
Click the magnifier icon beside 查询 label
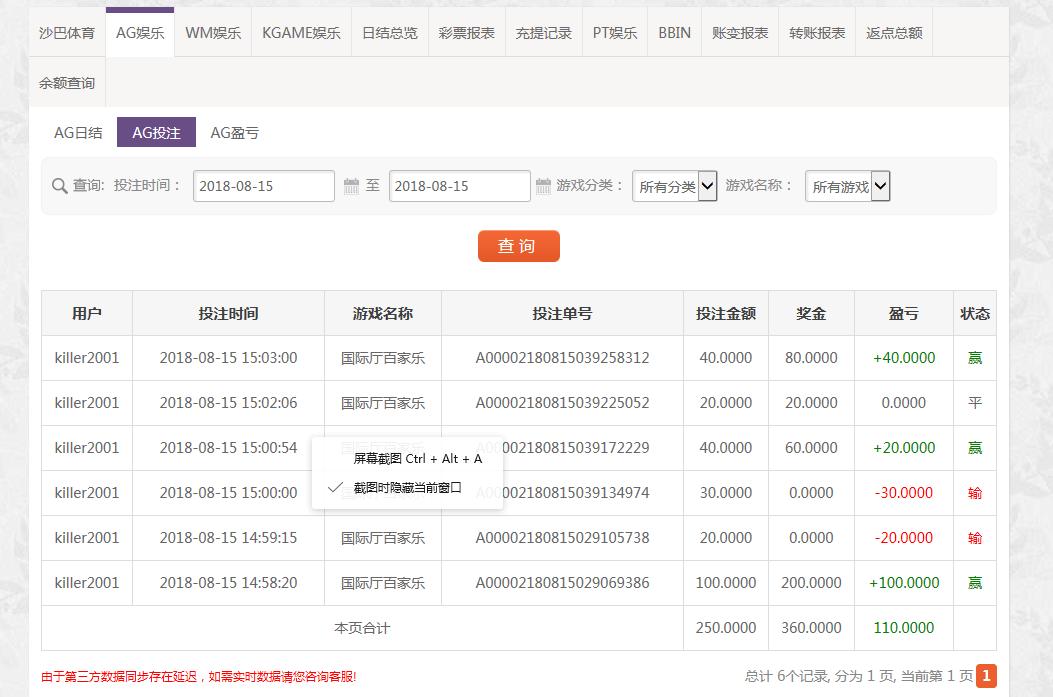tap(59, 186)
